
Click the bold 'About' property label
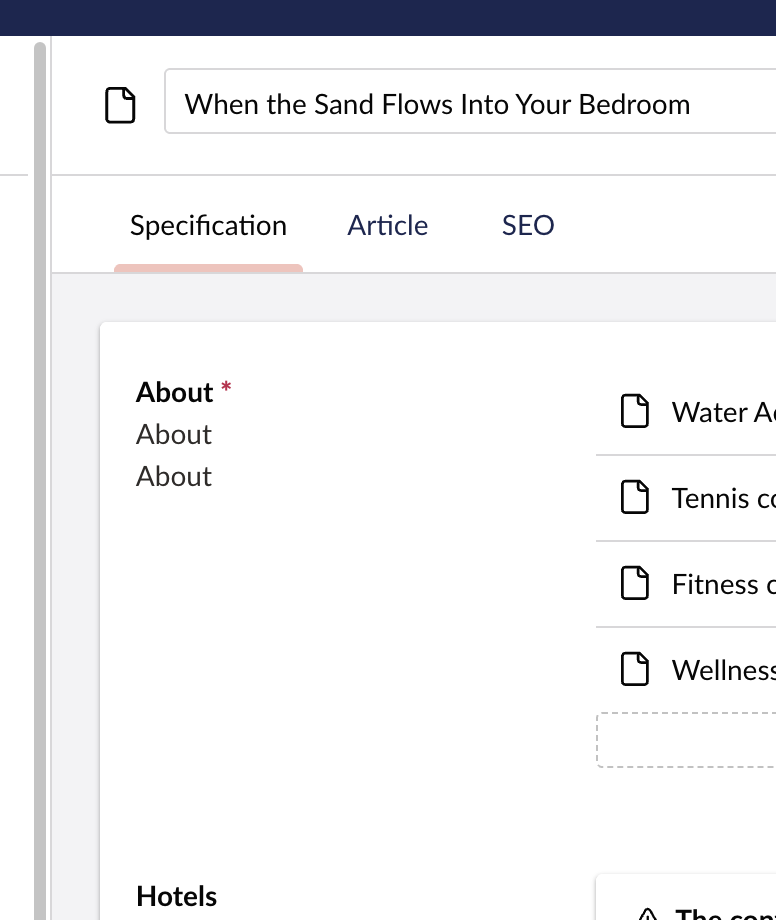pyautogui.click(x=175, y=392)
